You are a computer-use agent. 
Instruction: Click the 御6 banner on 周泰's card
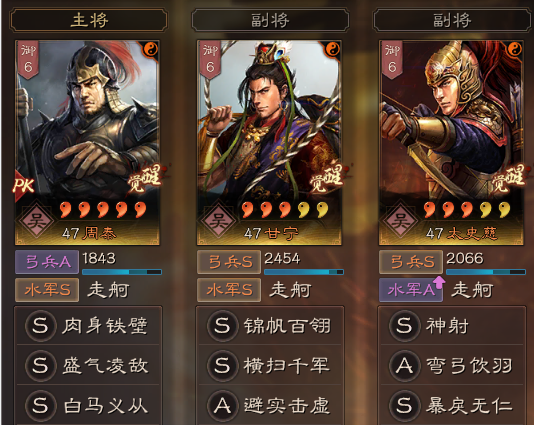[x=28, y=60]
